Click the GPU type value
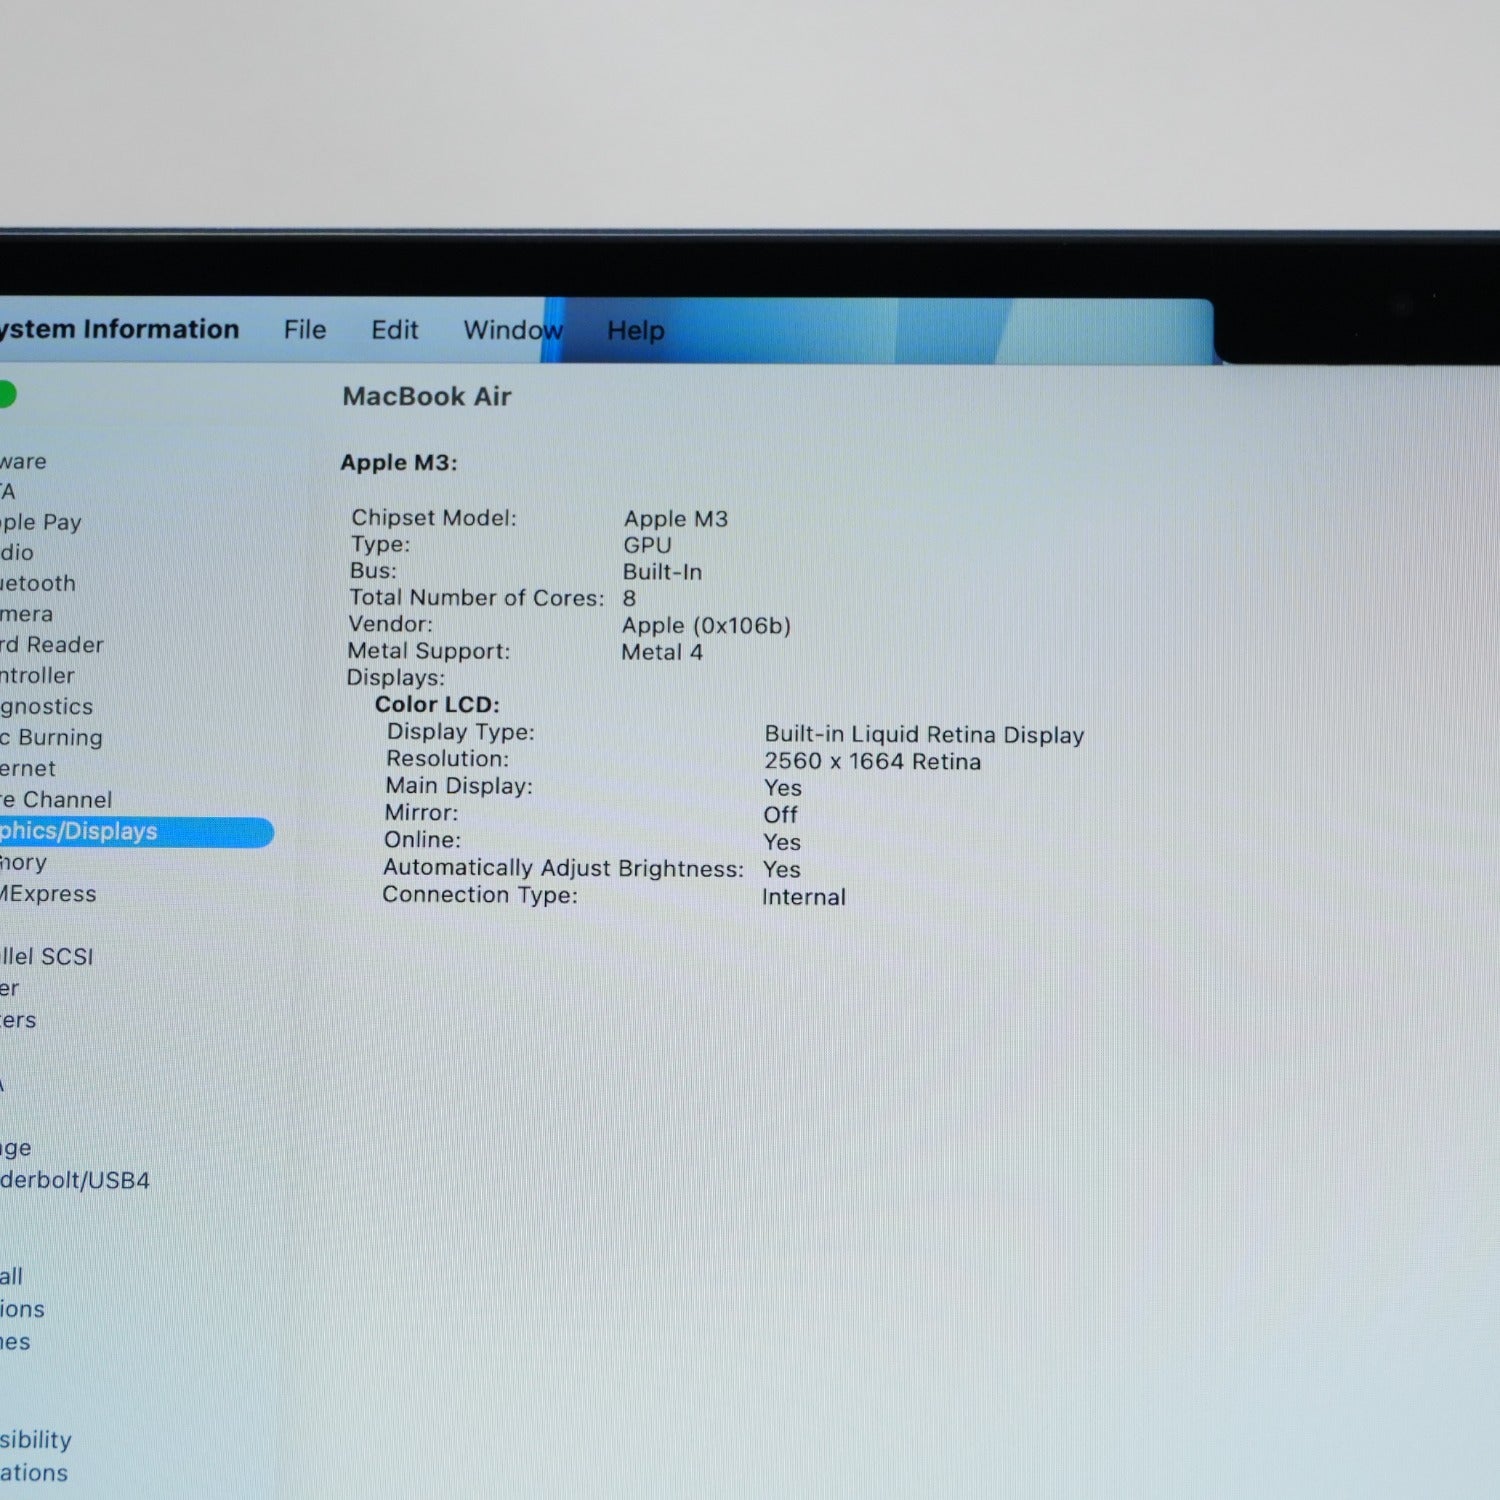This screenshot has height=1500, width=1500. click(x=647, y=546)
